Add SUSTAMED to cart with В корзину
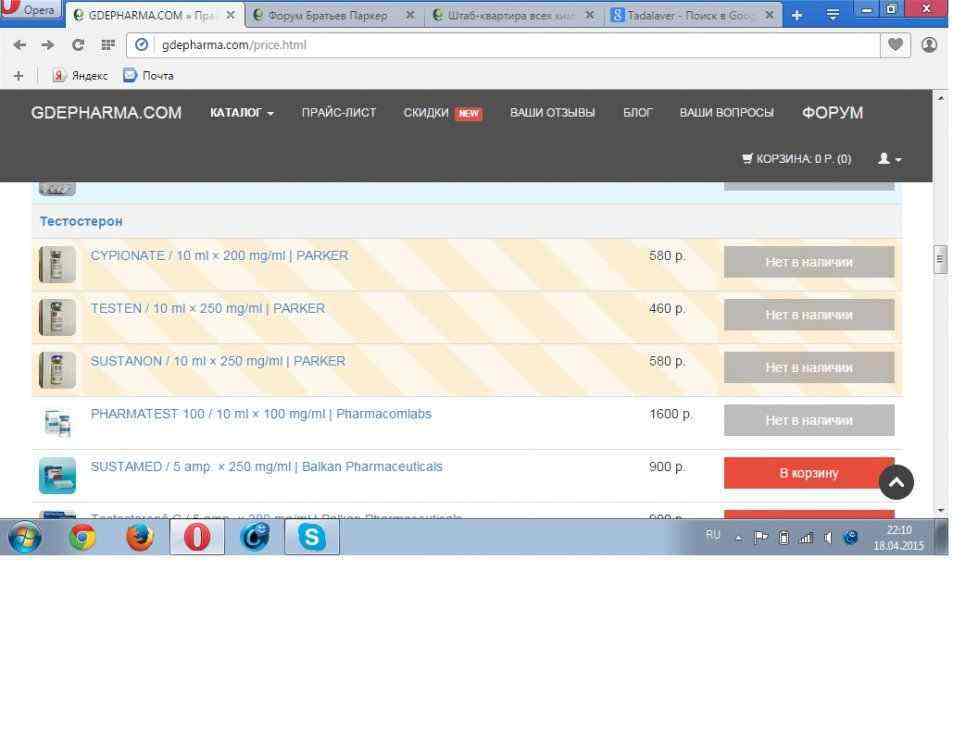Viewport: 978px width, 733px height. (808, 473)
